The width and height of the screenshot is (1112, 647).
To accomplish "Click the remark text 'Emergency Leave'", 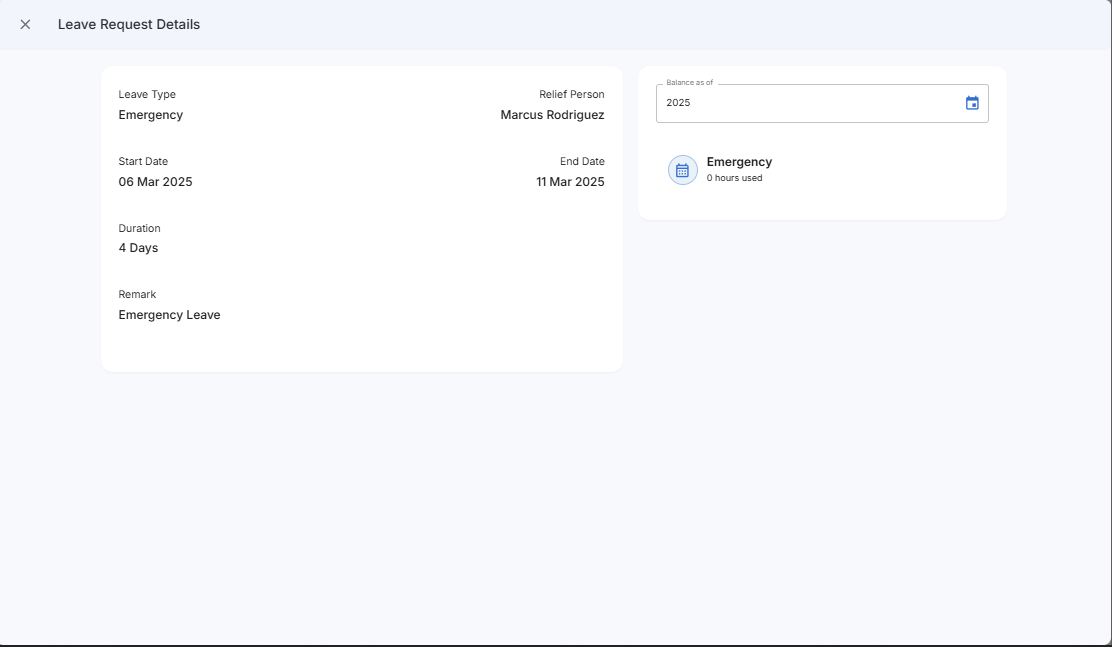I will [x=169, y=315].
